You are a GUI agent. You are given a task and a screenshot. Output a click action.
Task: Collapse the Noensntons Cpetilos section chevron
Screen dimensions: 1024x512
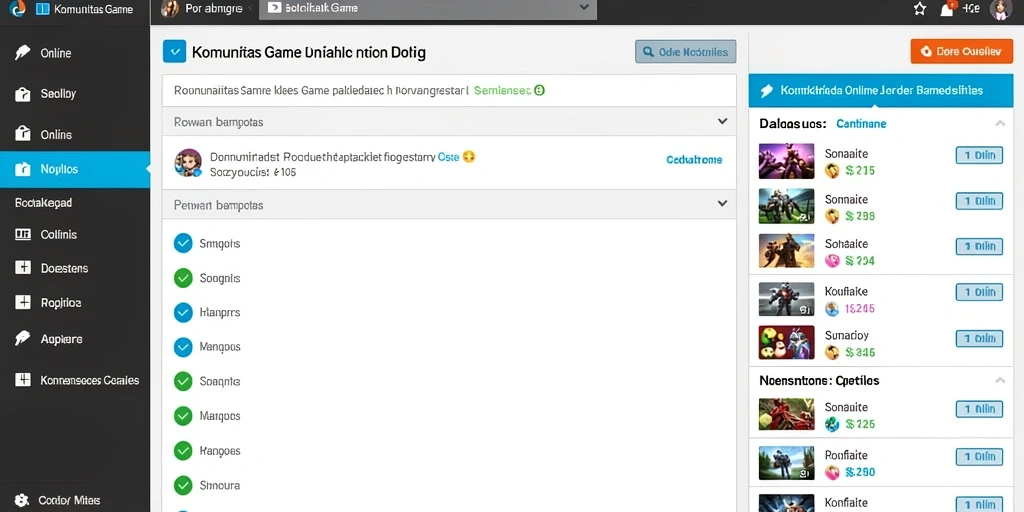1000,380
